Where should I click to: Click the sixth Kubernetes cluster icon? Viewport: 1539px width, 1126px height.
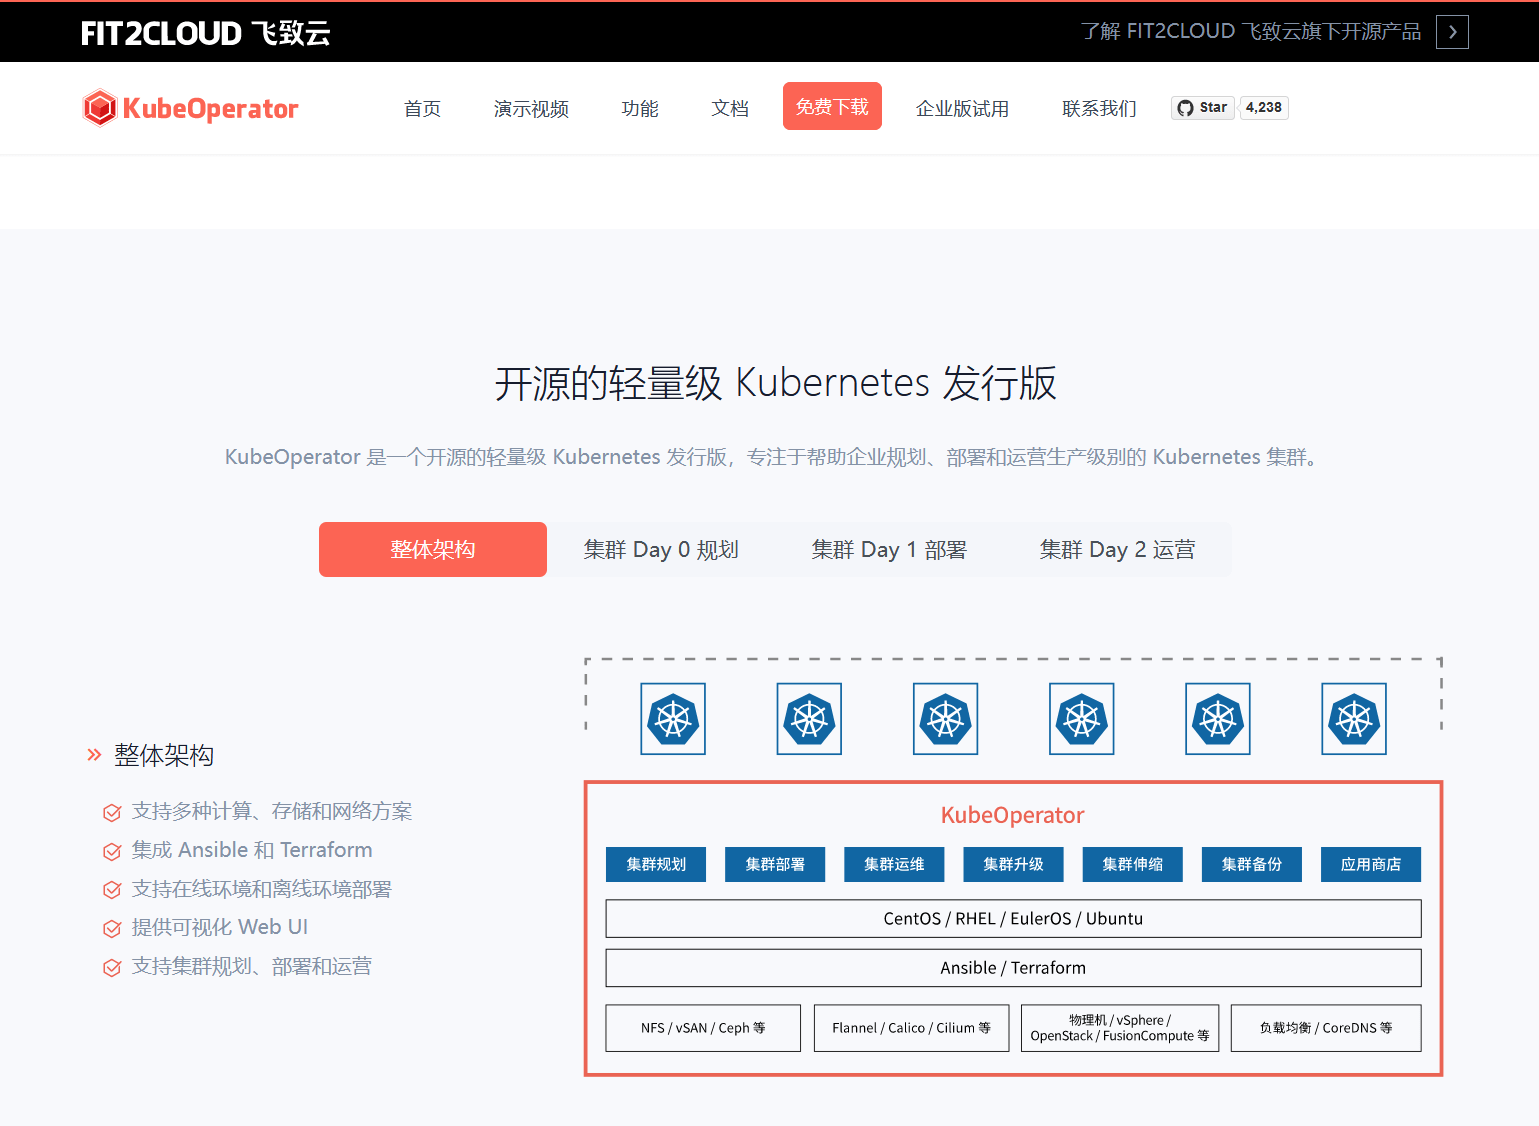tap(1353, 719)
